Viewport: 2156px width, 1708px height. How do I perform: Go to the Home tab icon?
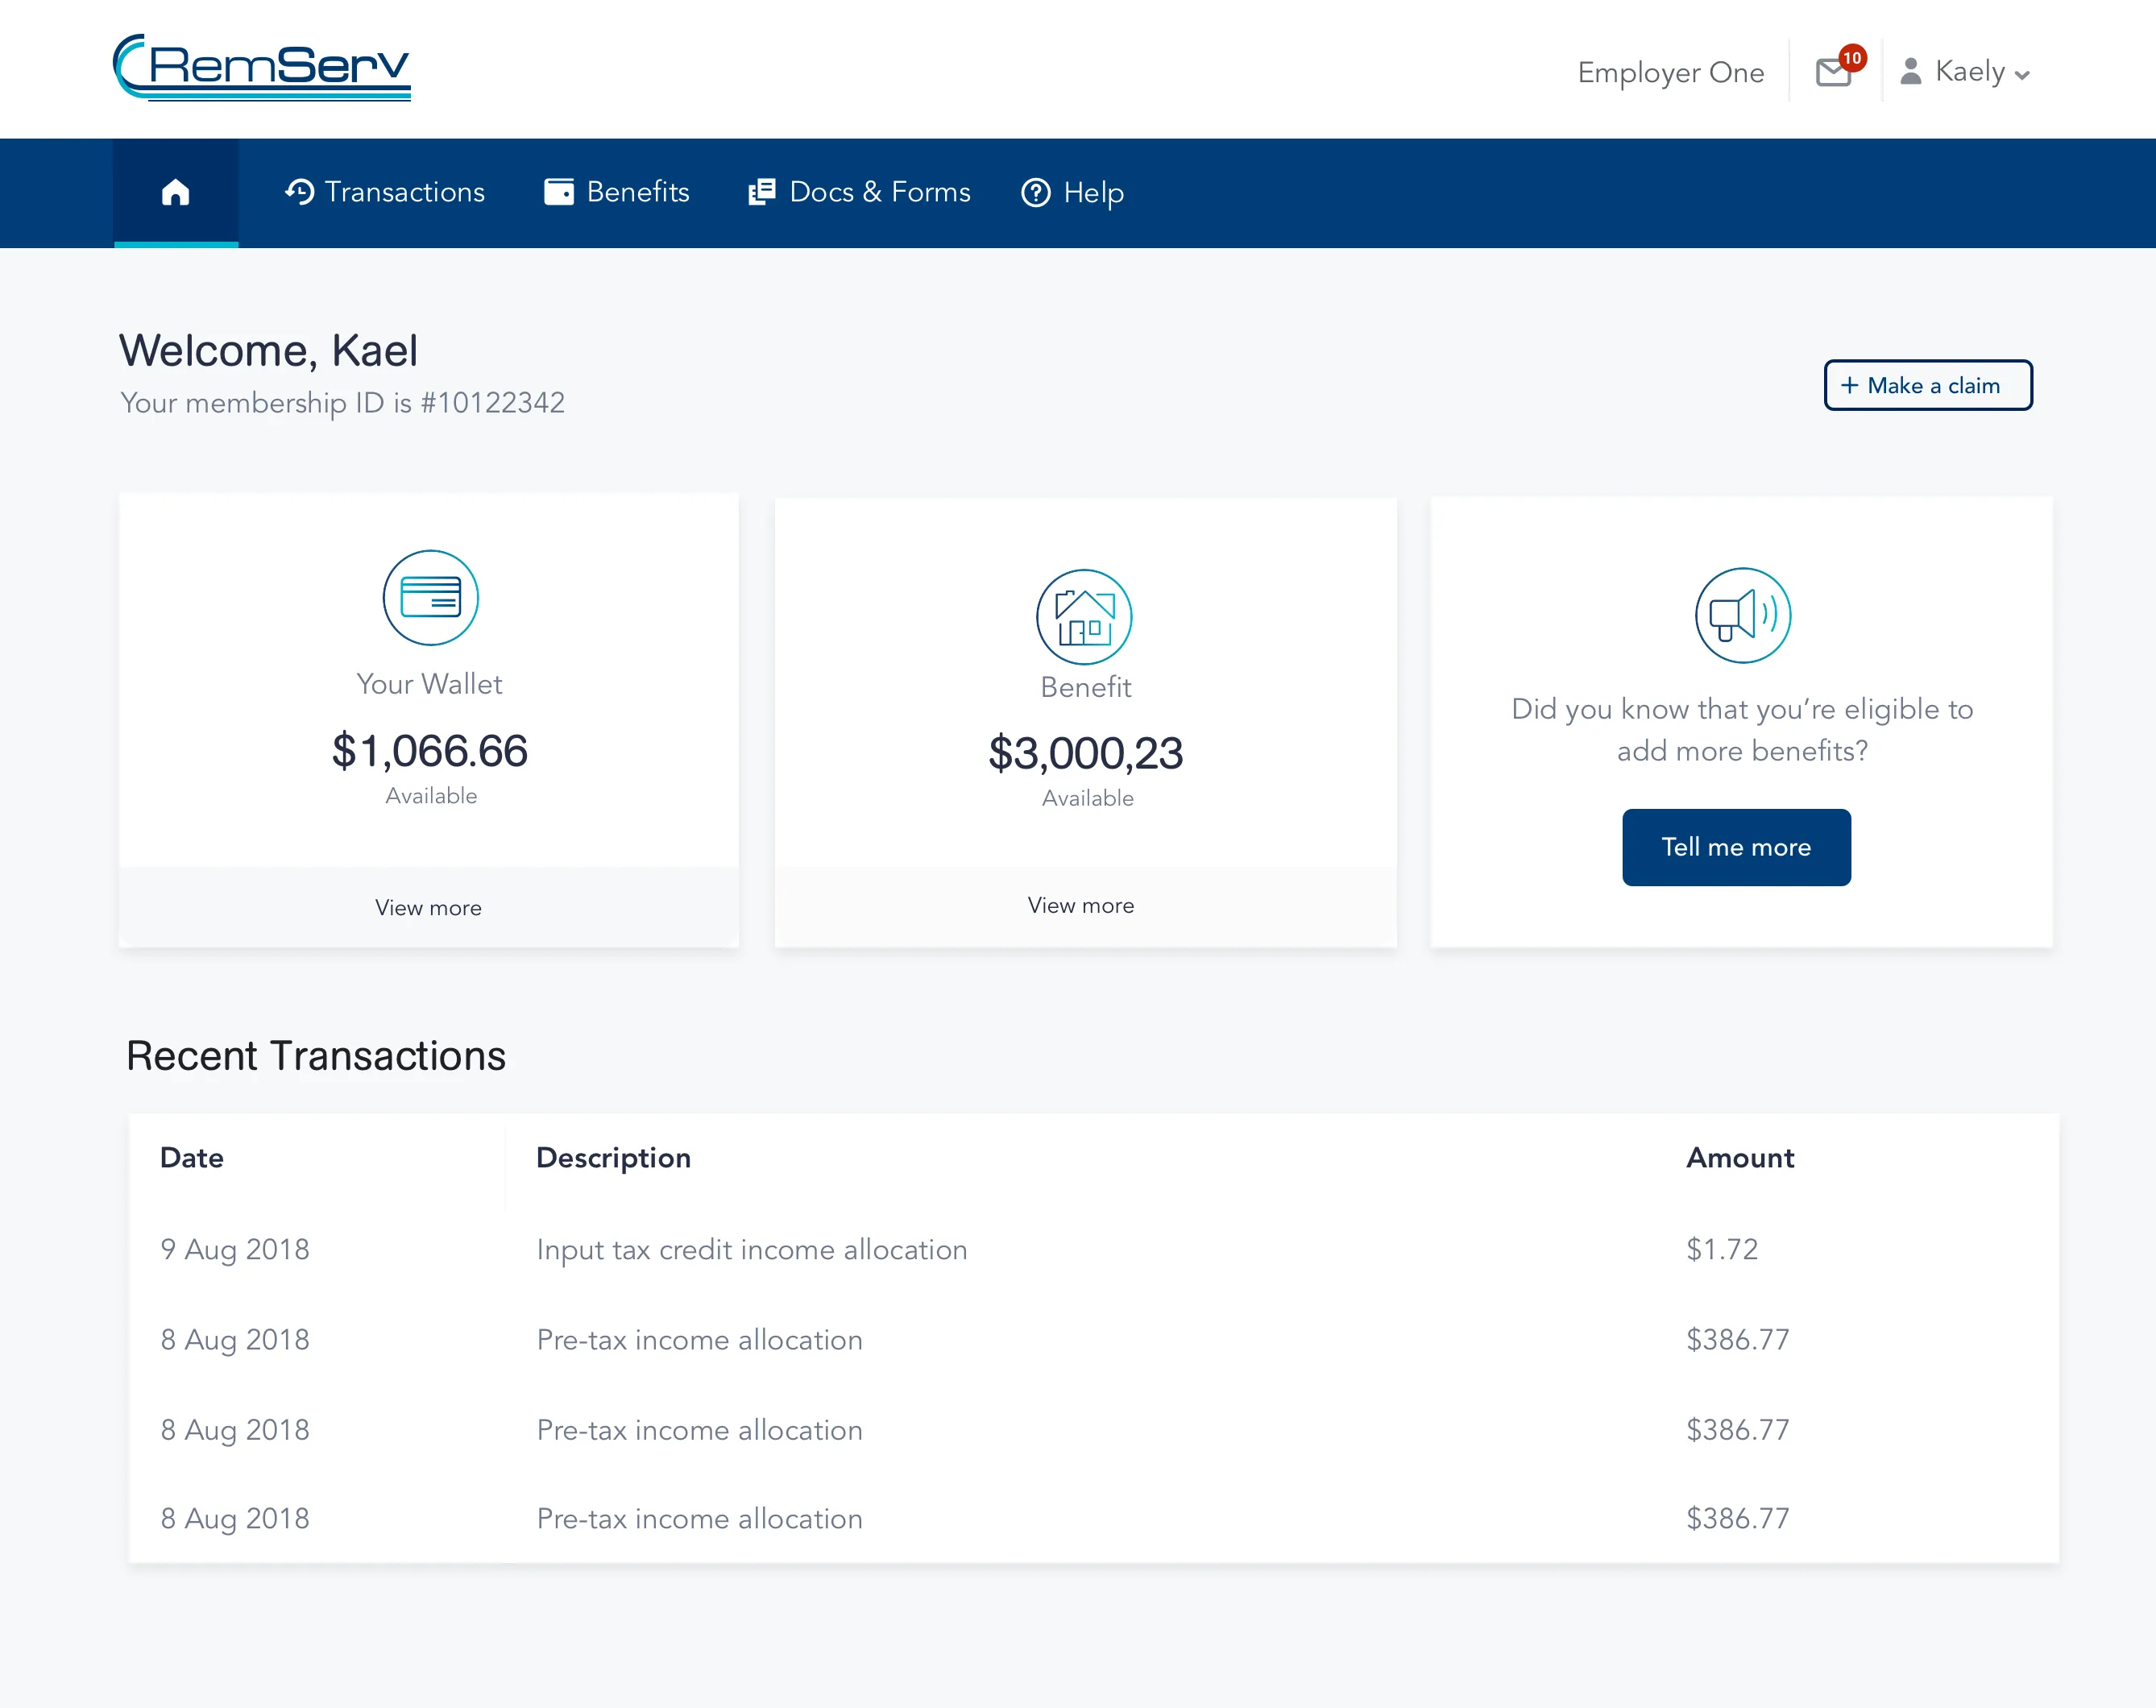tap(176, 192)
